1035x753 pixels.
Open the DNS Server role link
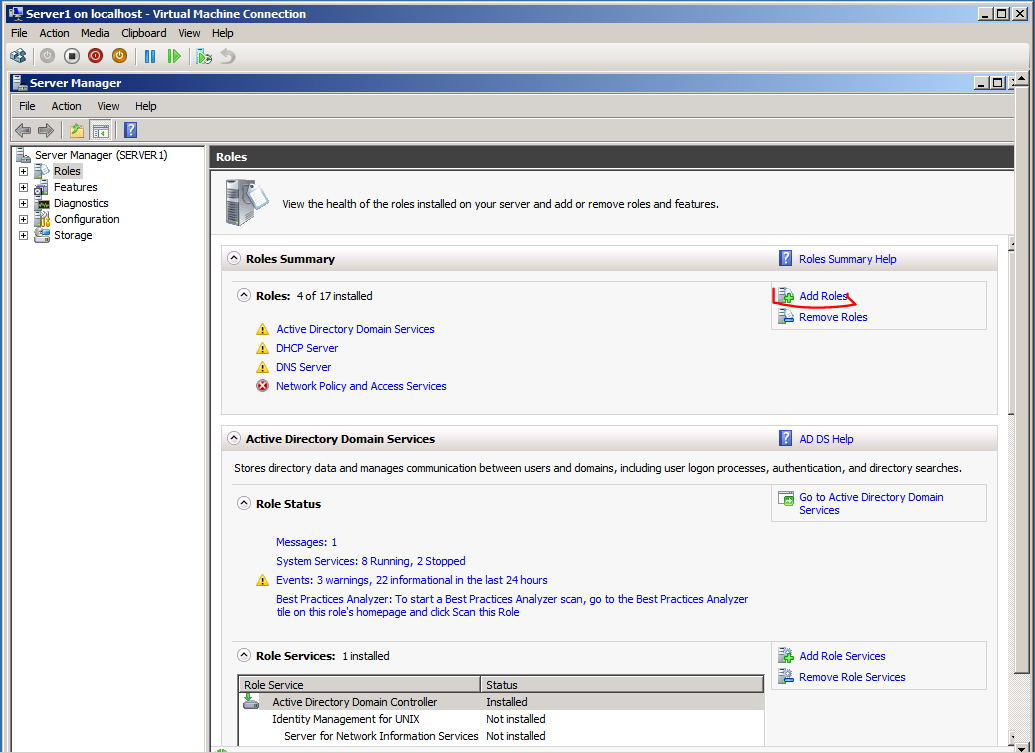304,368
